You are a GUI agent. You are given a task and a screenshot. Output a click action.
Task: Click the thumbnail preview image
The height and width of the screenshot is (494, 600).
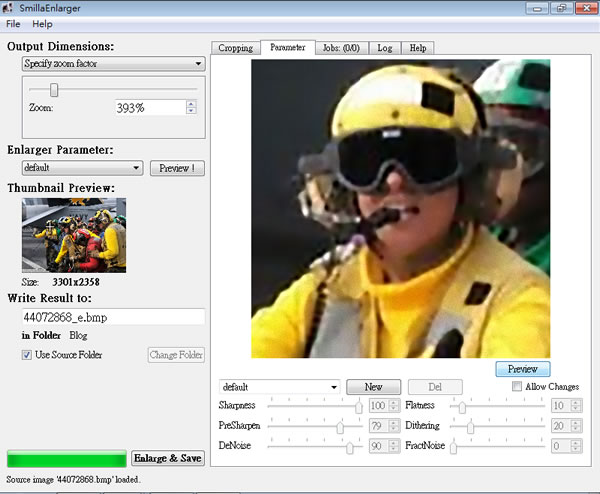pyautogui.click(x=74, y=235)
